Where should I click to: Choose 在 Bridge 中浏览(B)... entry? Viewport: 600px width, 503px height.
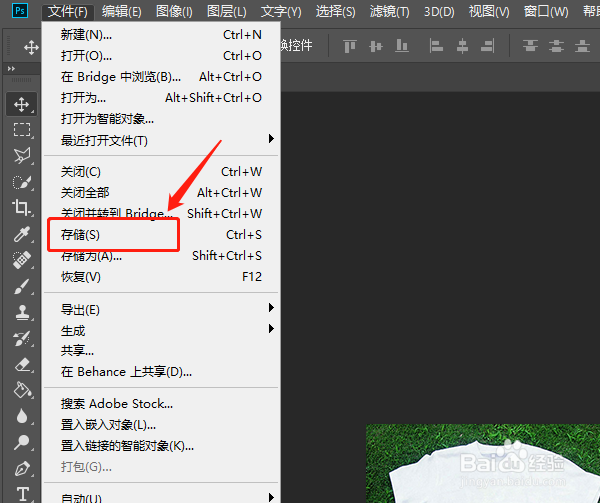tap(161, 77)
